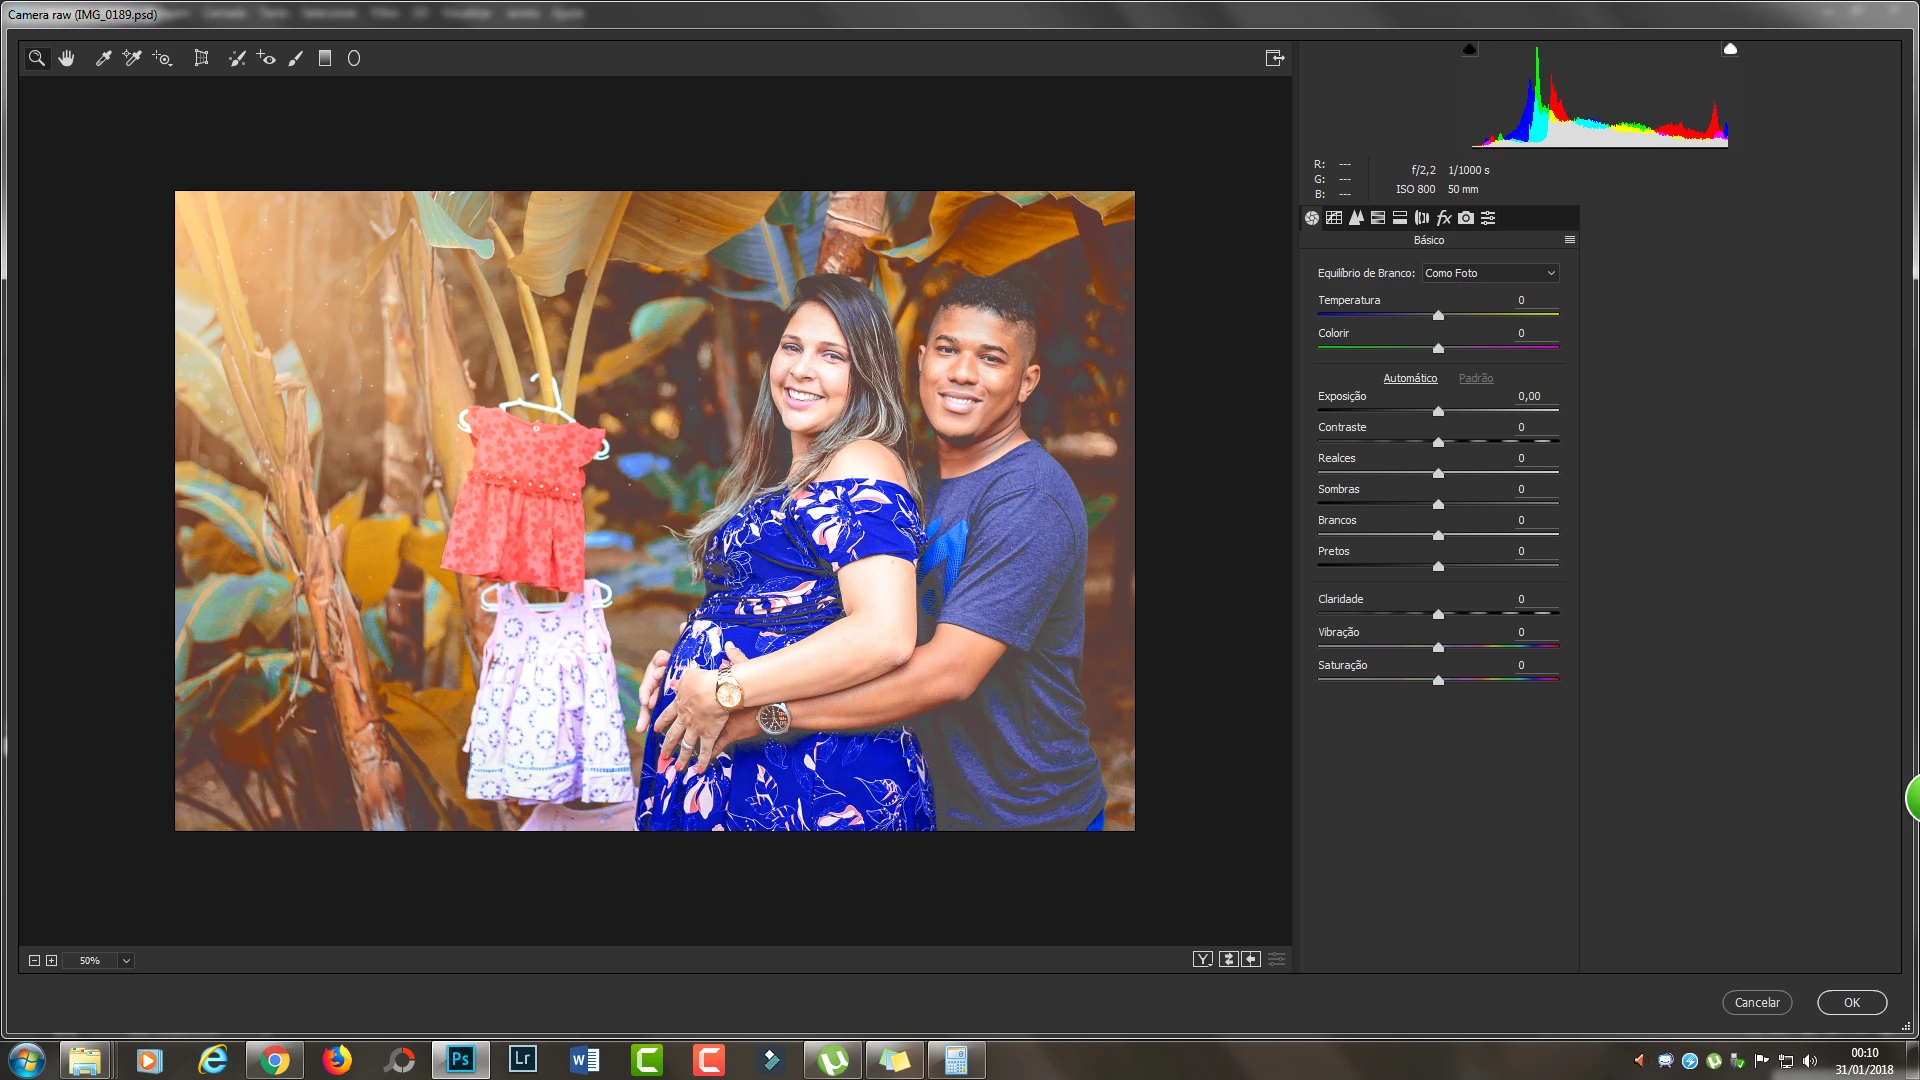Select the Red Eye Removal tool
1920x1080 pixels.
[x=266, y=58]
